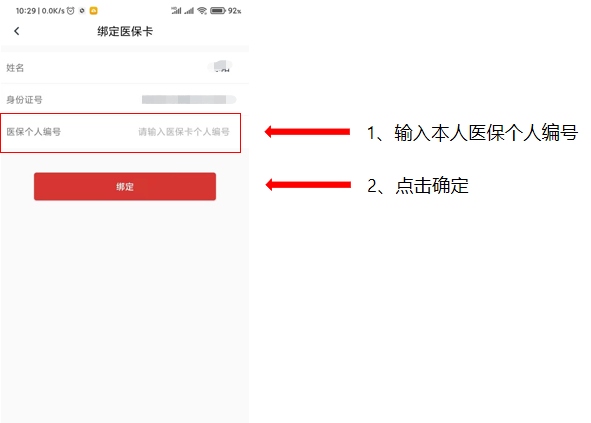This screenshot has height=423, width=591.
Task: Click the 姓名 label
Action: coord(15,68)
